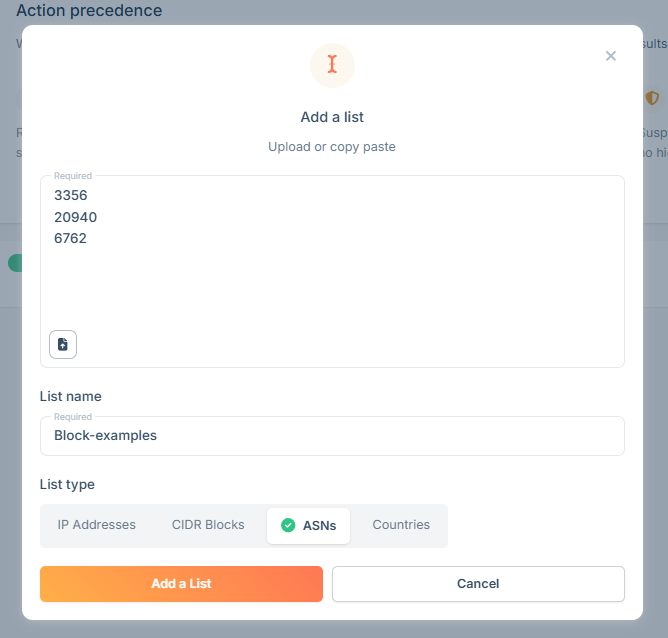
Task: Place cursor on the 20940 entry
Action: pyautogui.click(x=75, y=217)
